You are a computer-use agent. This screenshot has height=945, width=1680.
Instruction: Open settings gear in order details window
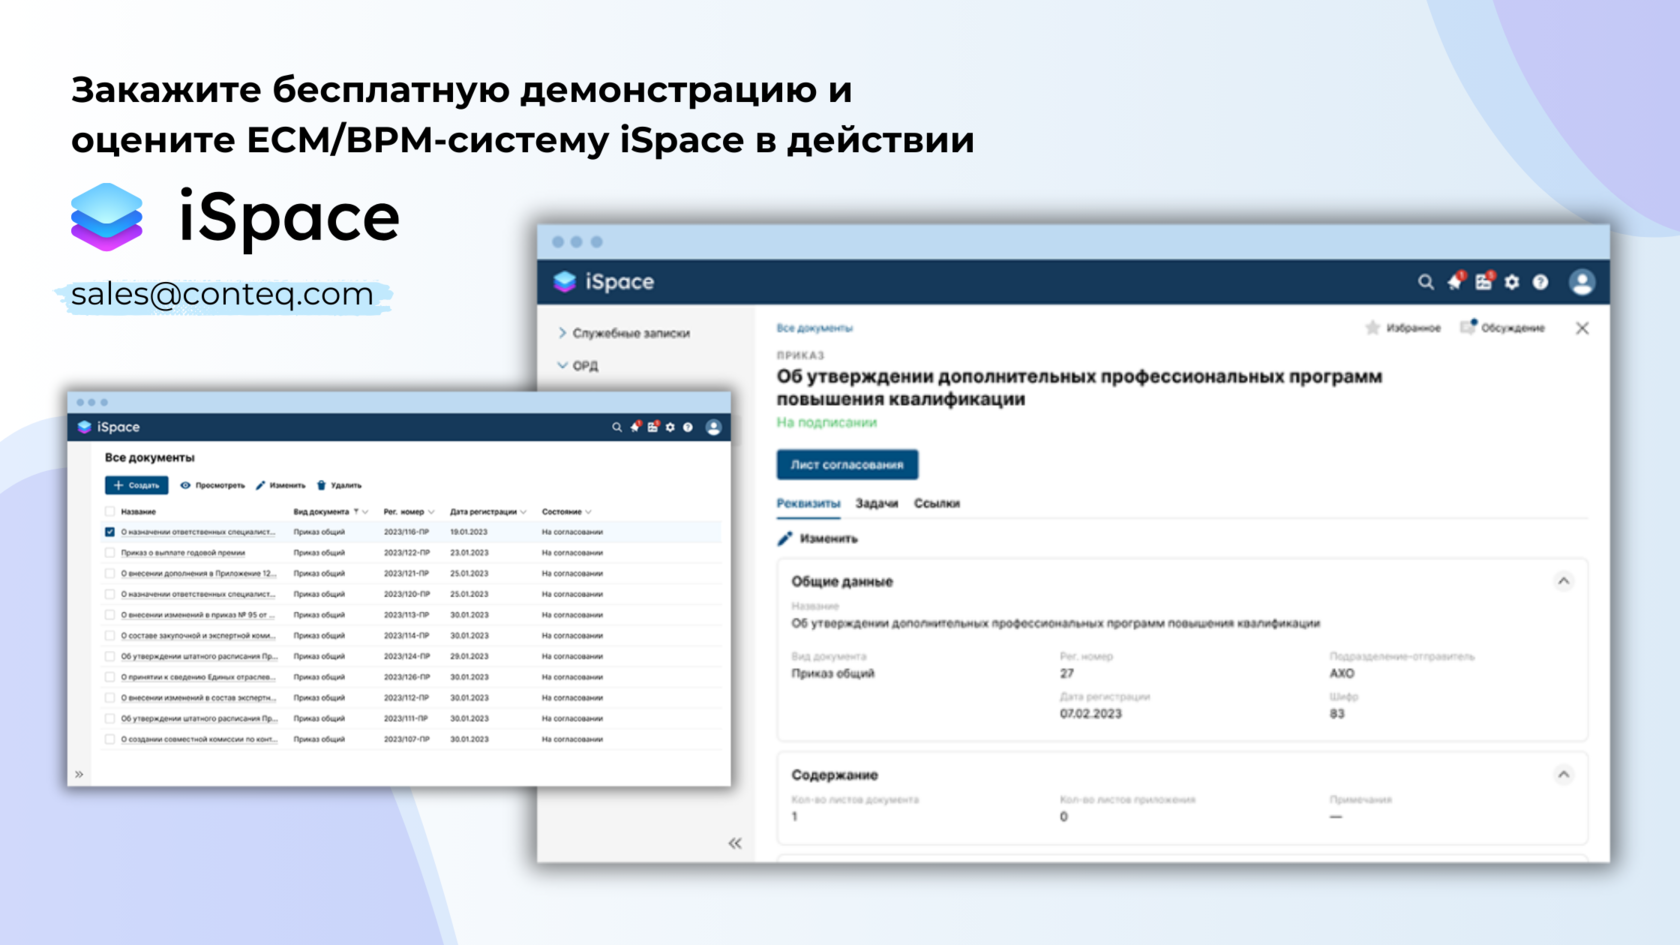coord(1512,282)
